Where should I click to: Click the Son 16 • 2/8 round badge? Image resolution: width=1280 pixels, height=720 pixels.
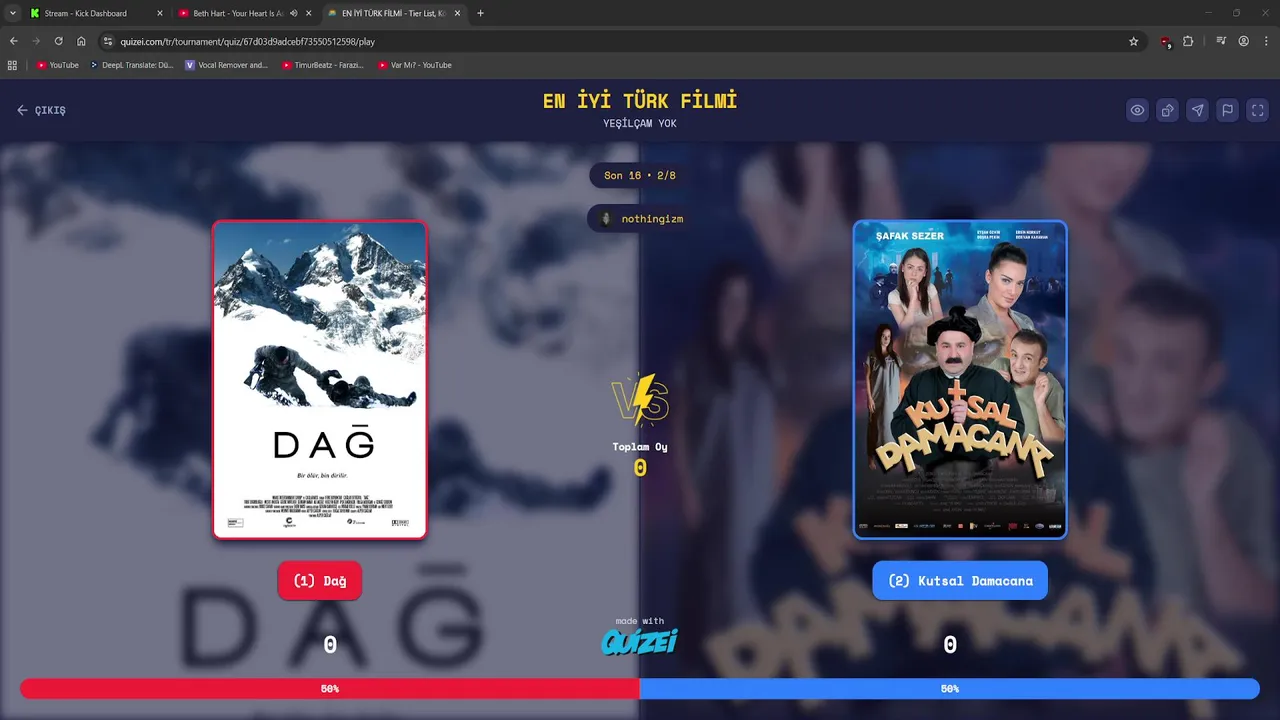[640, 175]
